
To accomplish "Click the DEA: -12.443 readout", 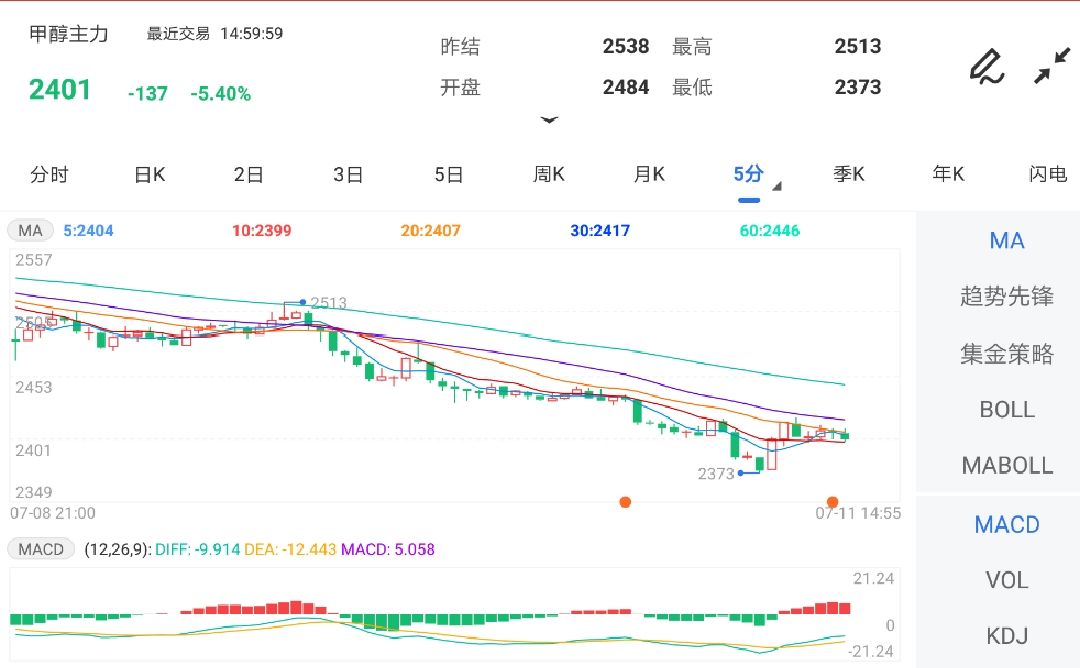I will 290,550.
